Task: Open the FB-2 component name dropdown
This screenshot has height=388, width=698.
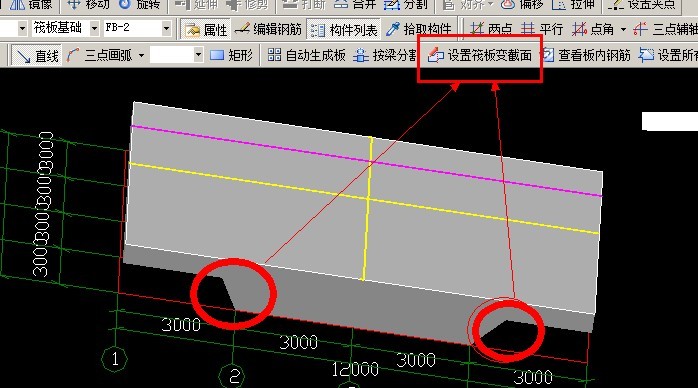Action: (166, 29)
